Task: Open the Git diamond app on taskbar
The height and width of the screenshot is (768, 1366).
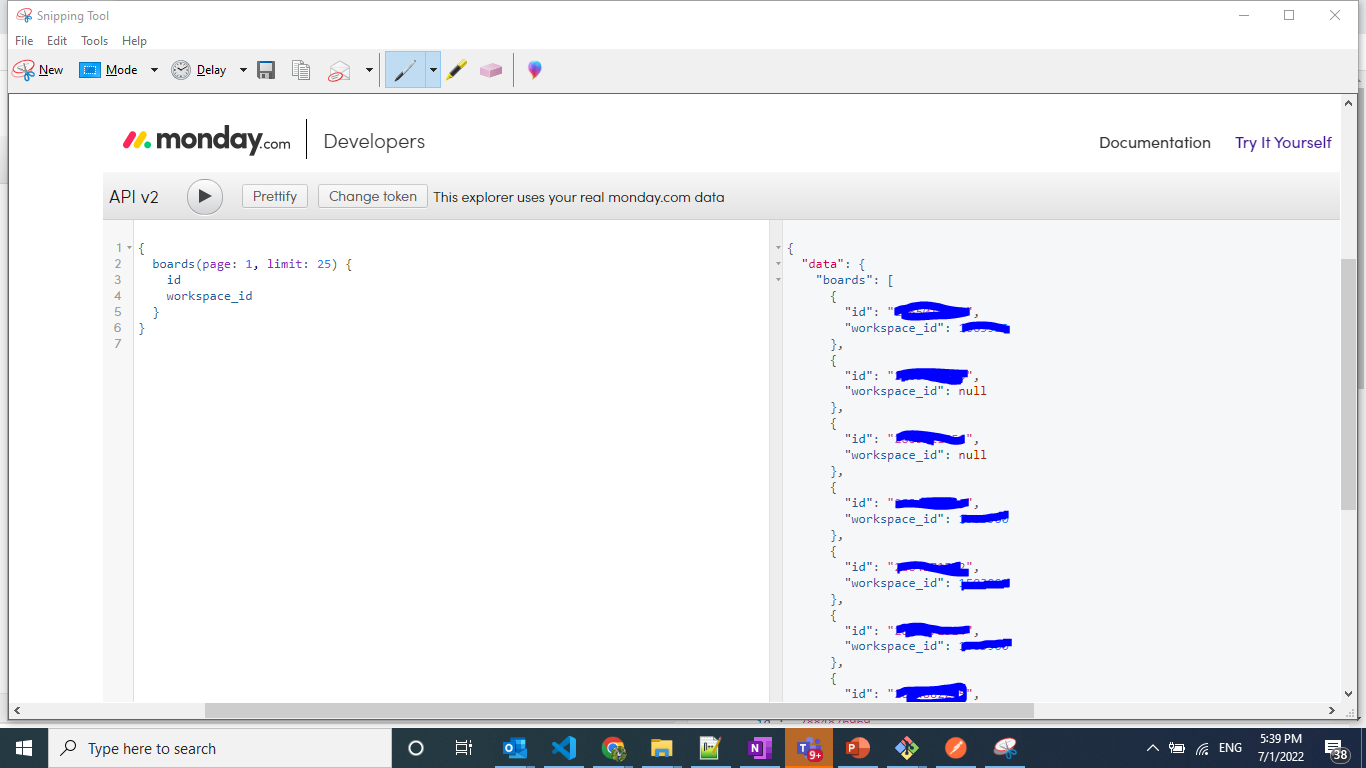Action: click(x=906, y=748)
